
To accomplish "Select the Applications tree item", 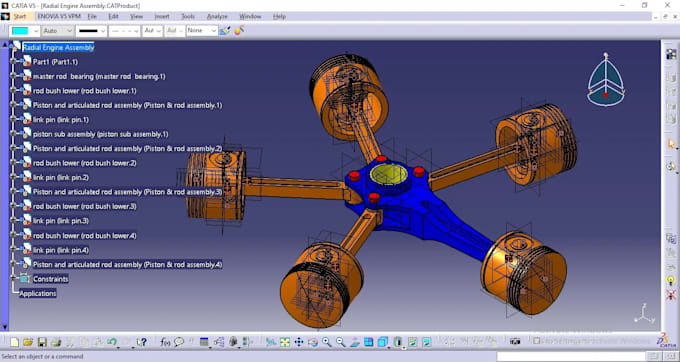I will 38,294.
